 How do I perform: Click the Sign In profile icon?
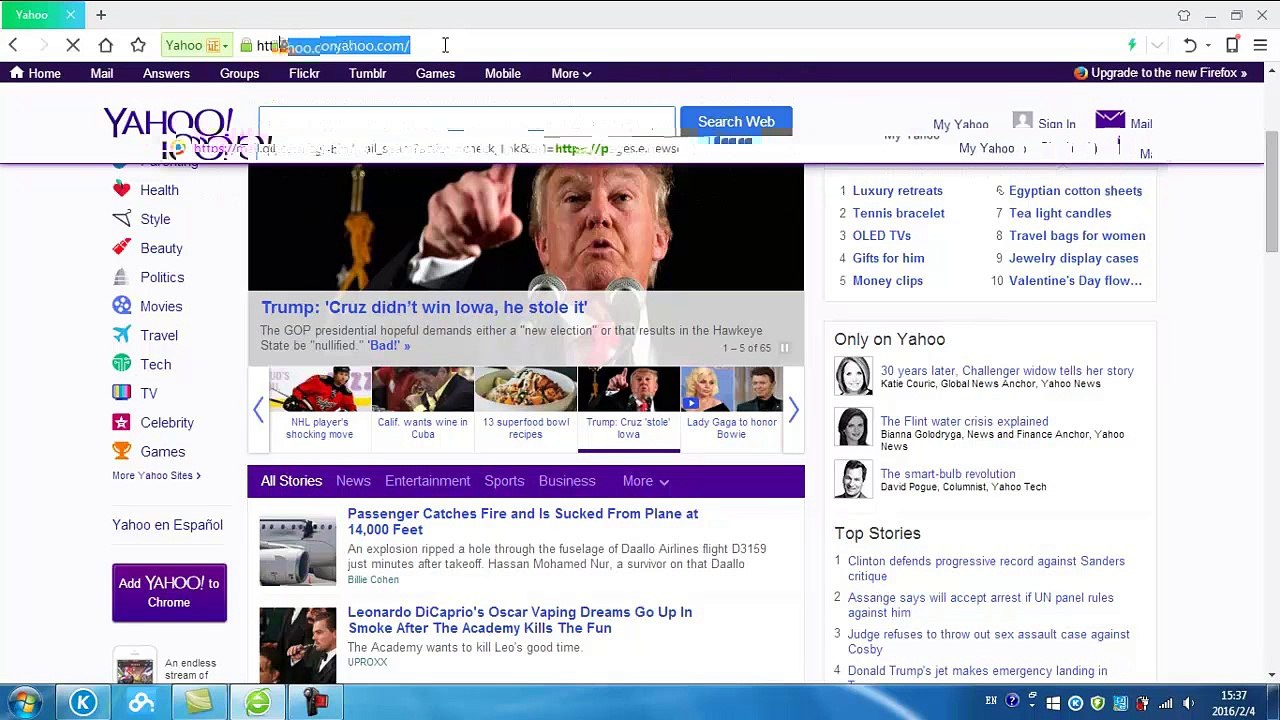coord(1022,122)
